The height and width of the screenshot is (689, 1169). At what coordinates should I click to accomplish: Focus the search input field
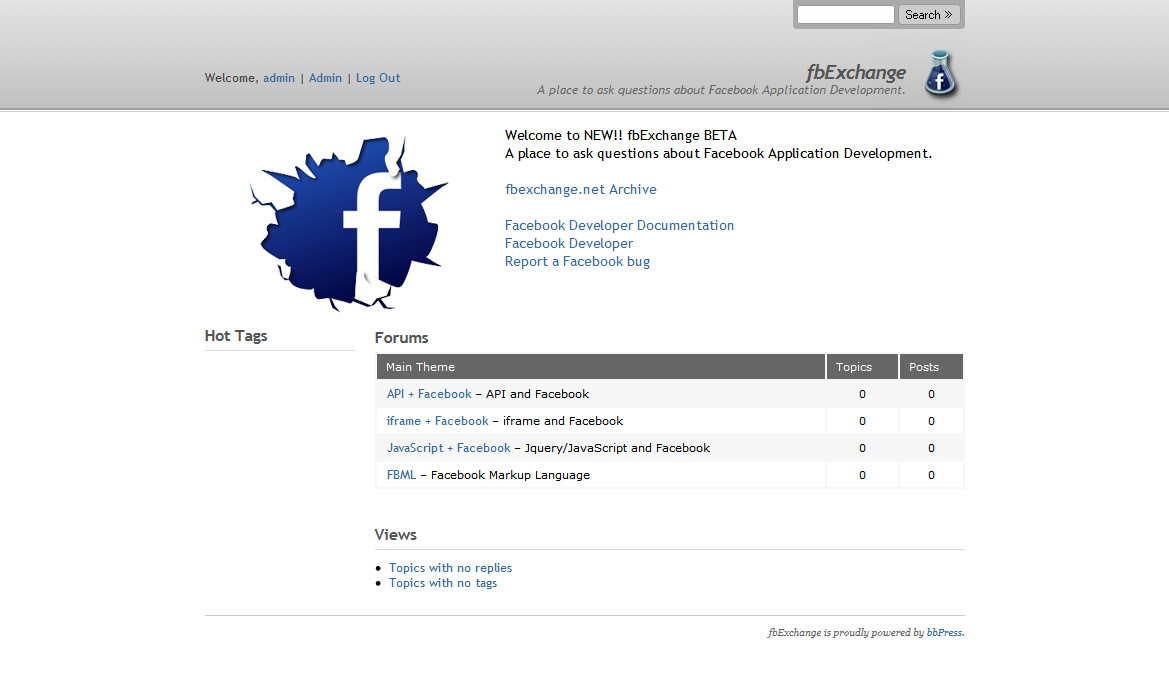coord(845,15)
